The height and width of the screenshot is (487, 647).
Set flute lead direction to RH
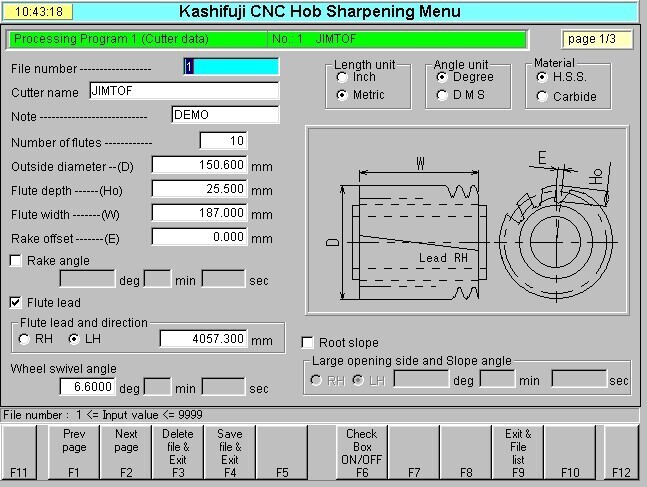[x=24, y=339]
